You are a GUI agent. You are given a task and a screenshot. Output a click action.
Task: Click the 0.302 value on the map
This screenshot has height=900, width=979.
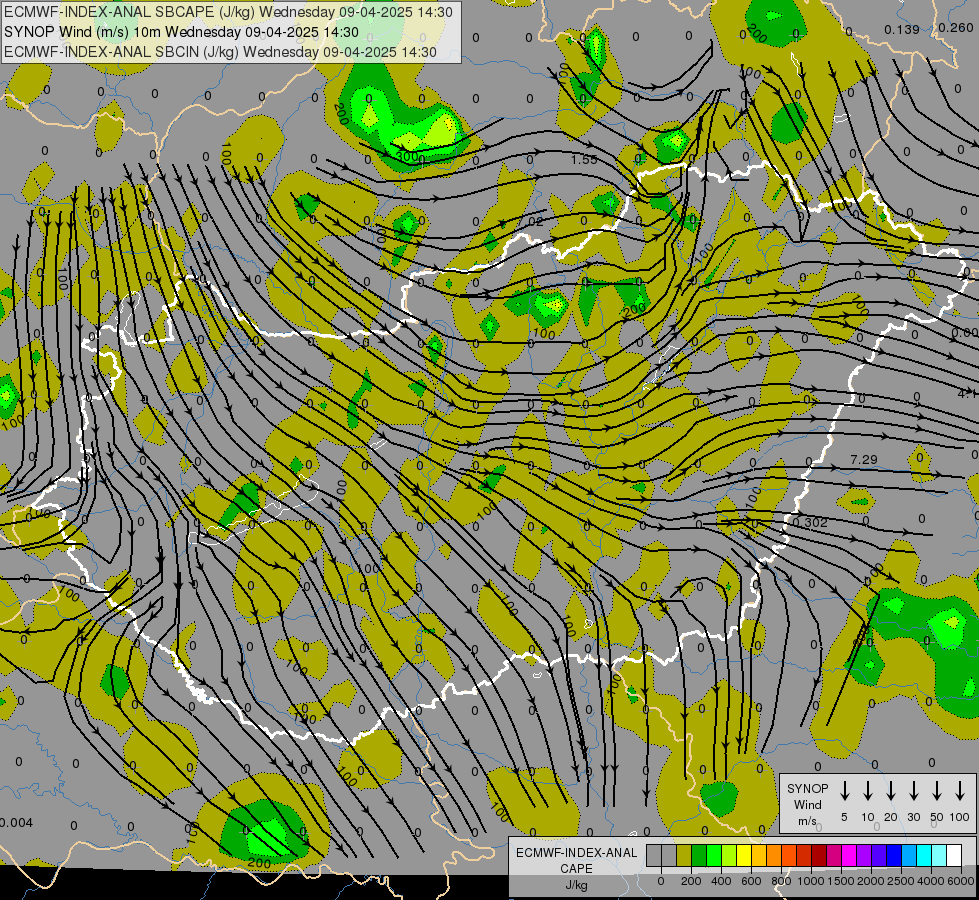pos(810,522)
